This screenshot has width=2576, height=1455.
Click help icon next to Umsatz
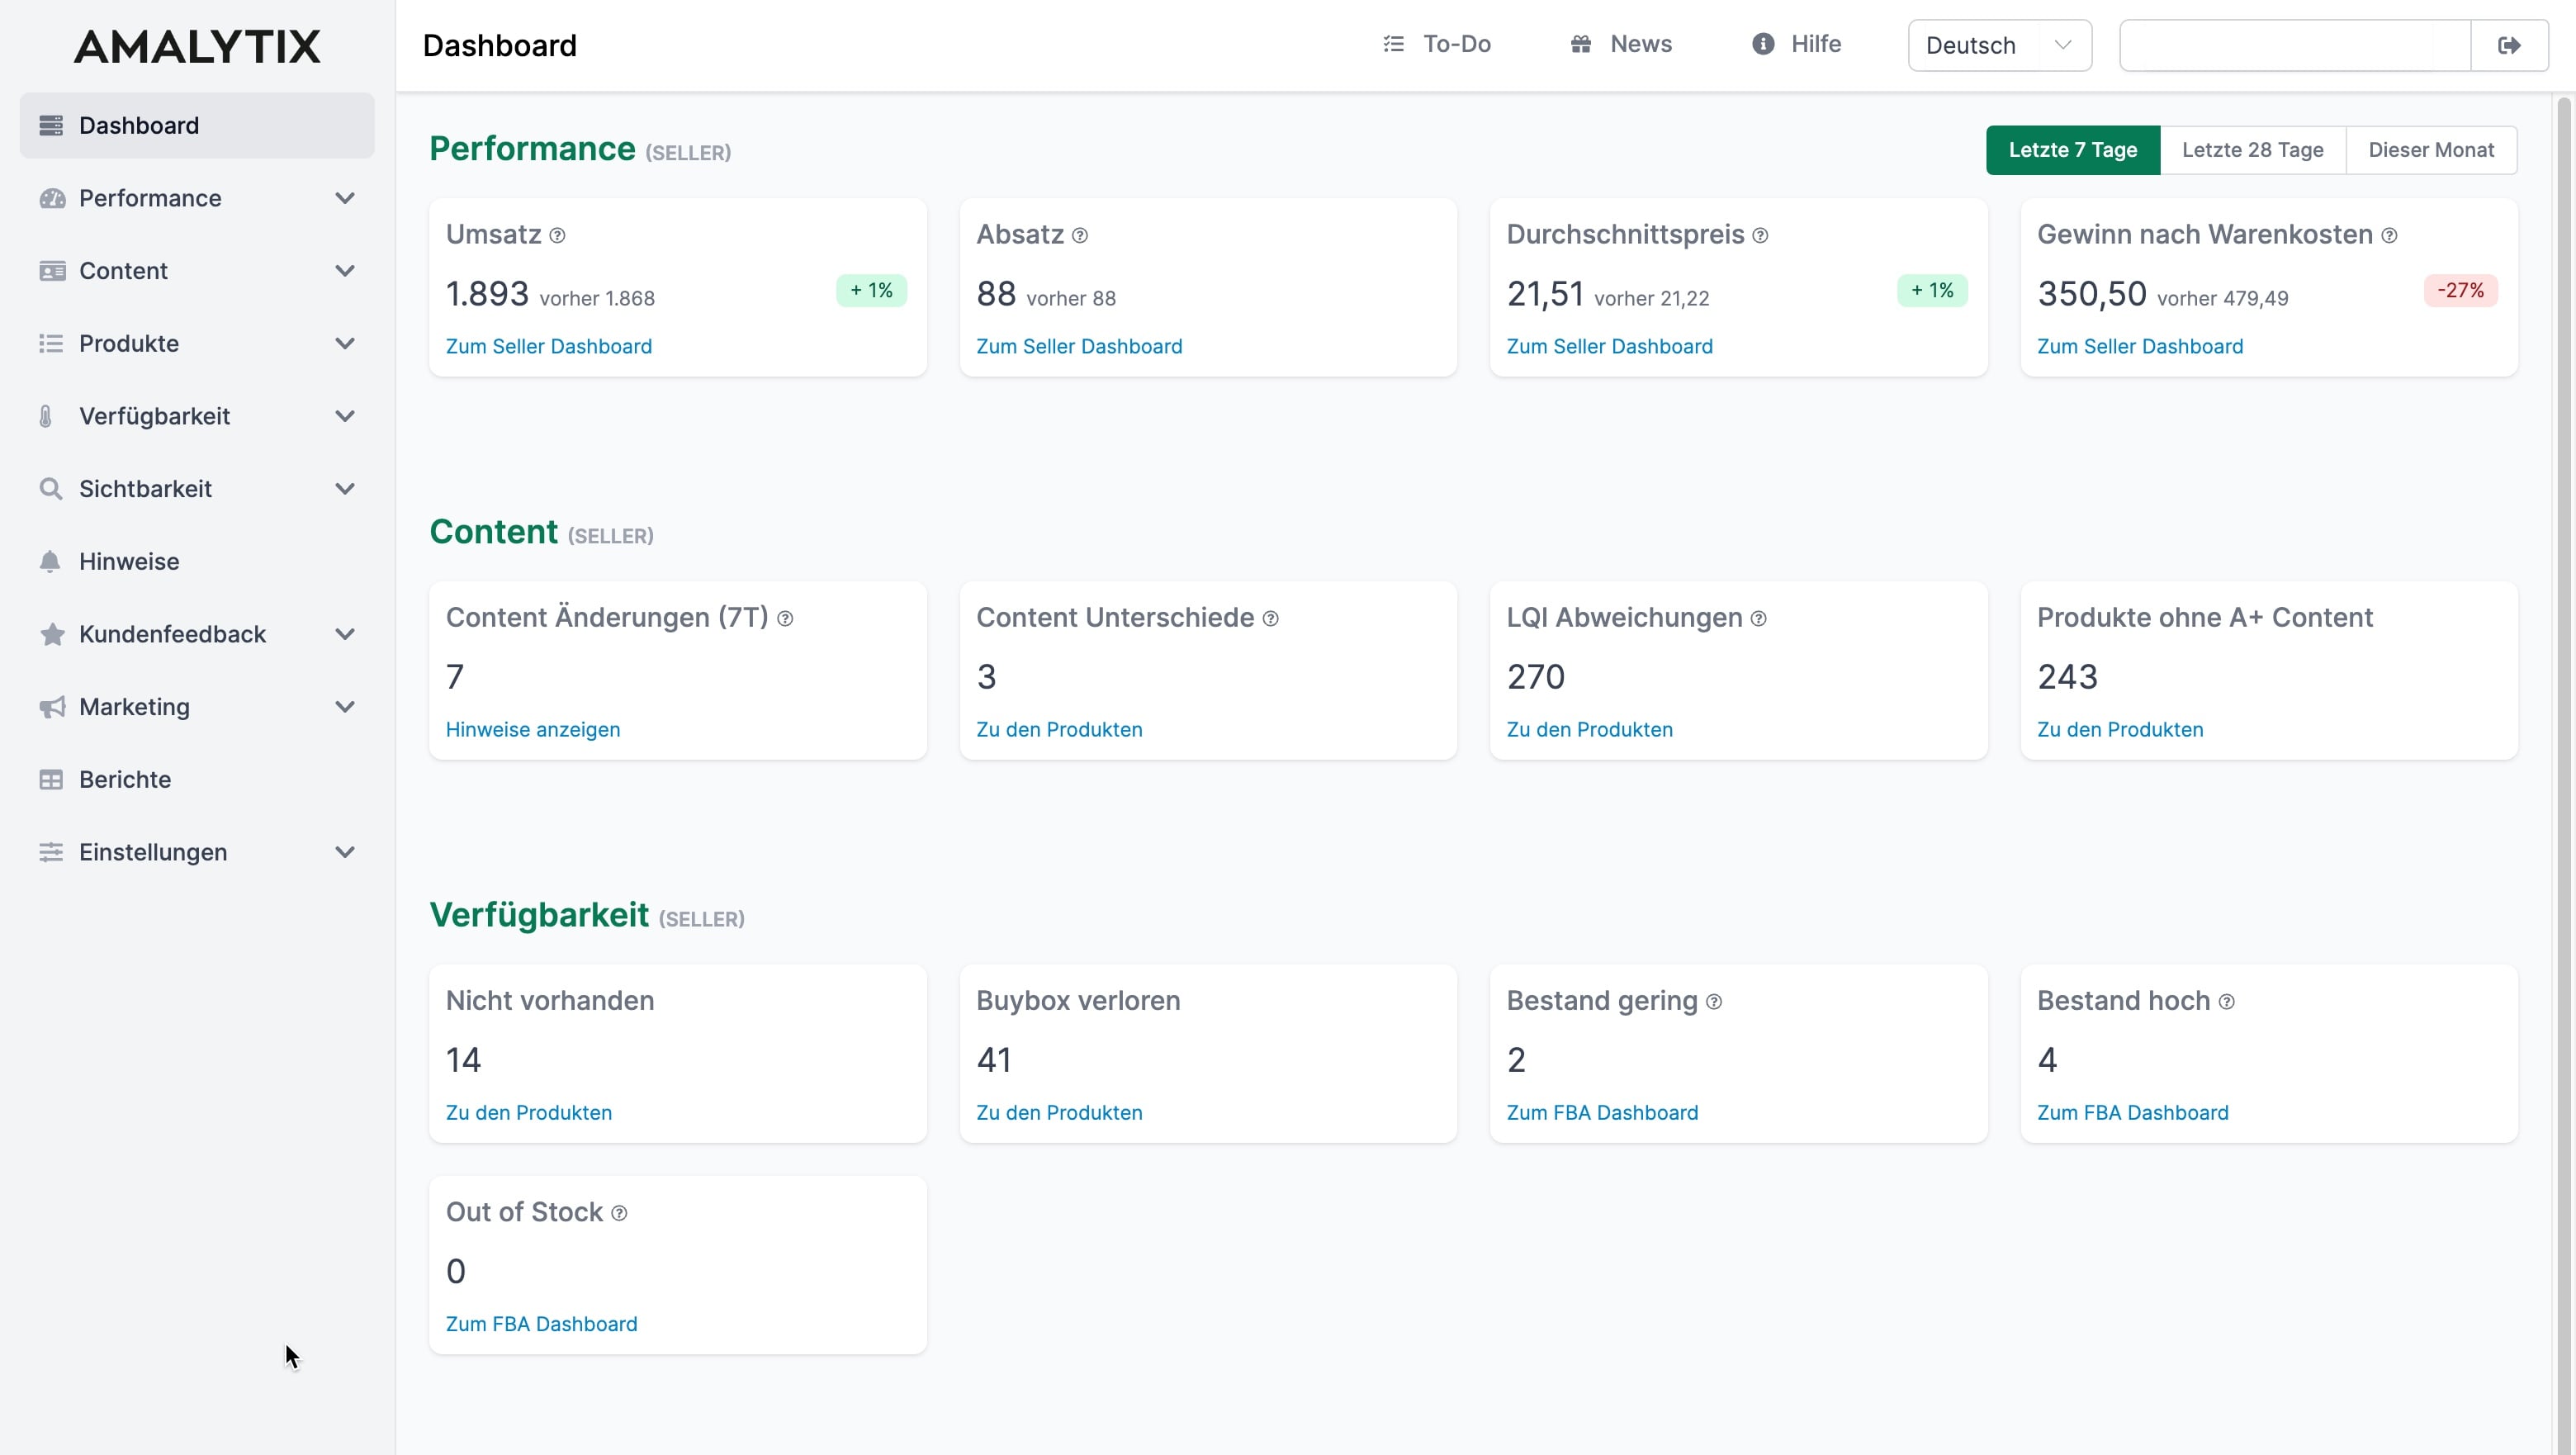tap(557, 236)
